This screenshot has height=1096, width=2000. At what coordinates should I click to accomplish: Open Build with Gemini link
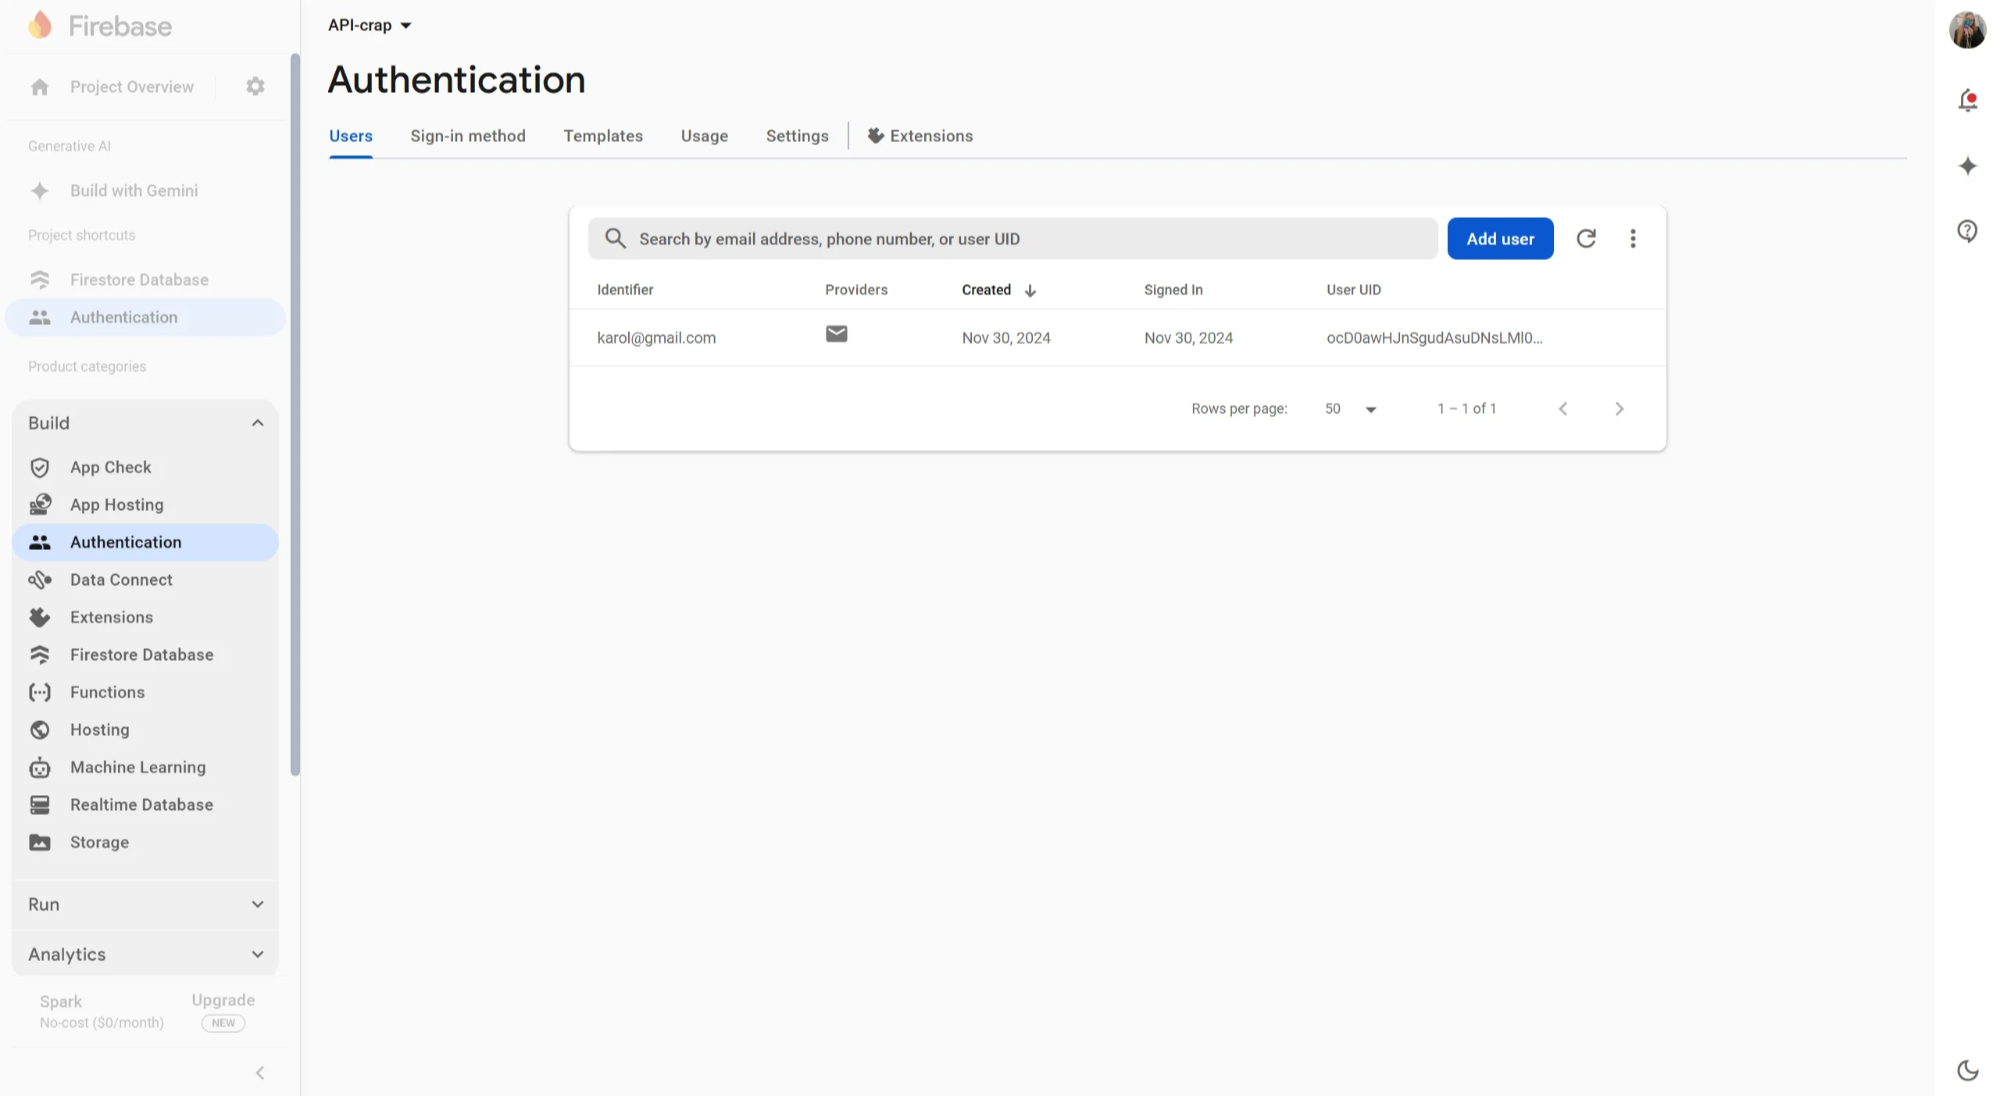coord(134,191)
